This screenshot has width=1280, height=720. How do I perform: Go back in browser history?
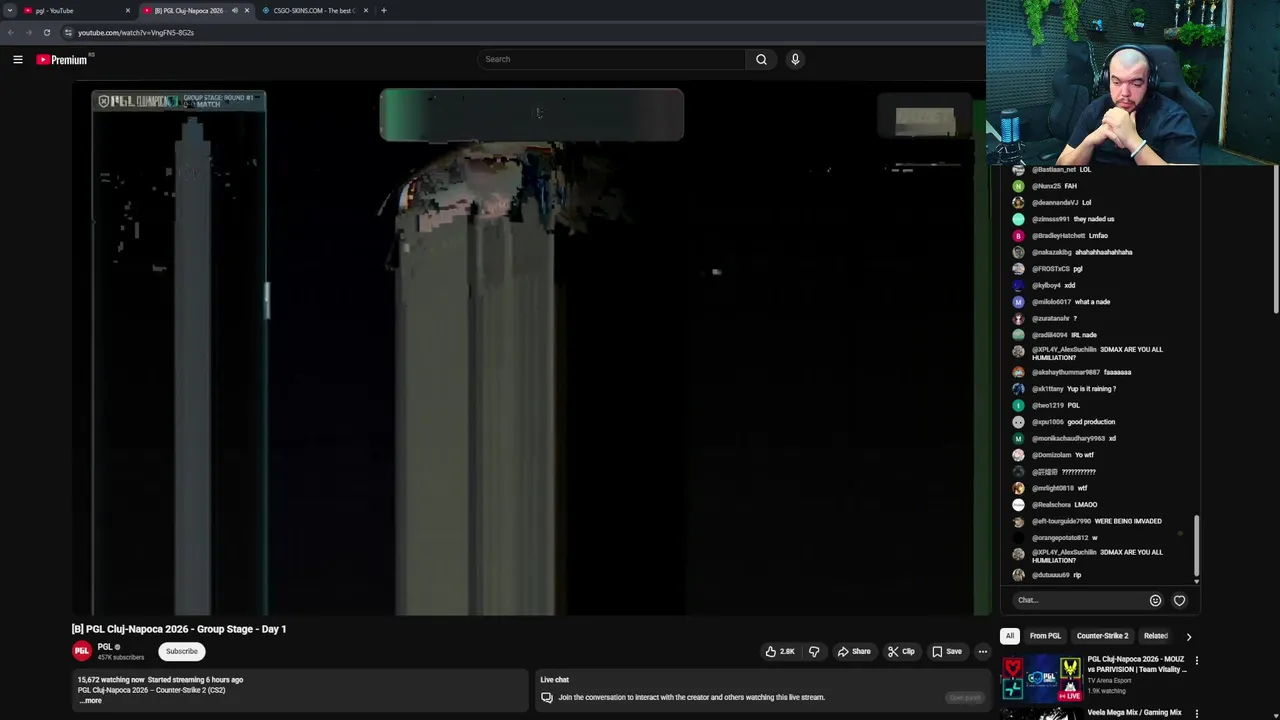click(x=11, y=32)
